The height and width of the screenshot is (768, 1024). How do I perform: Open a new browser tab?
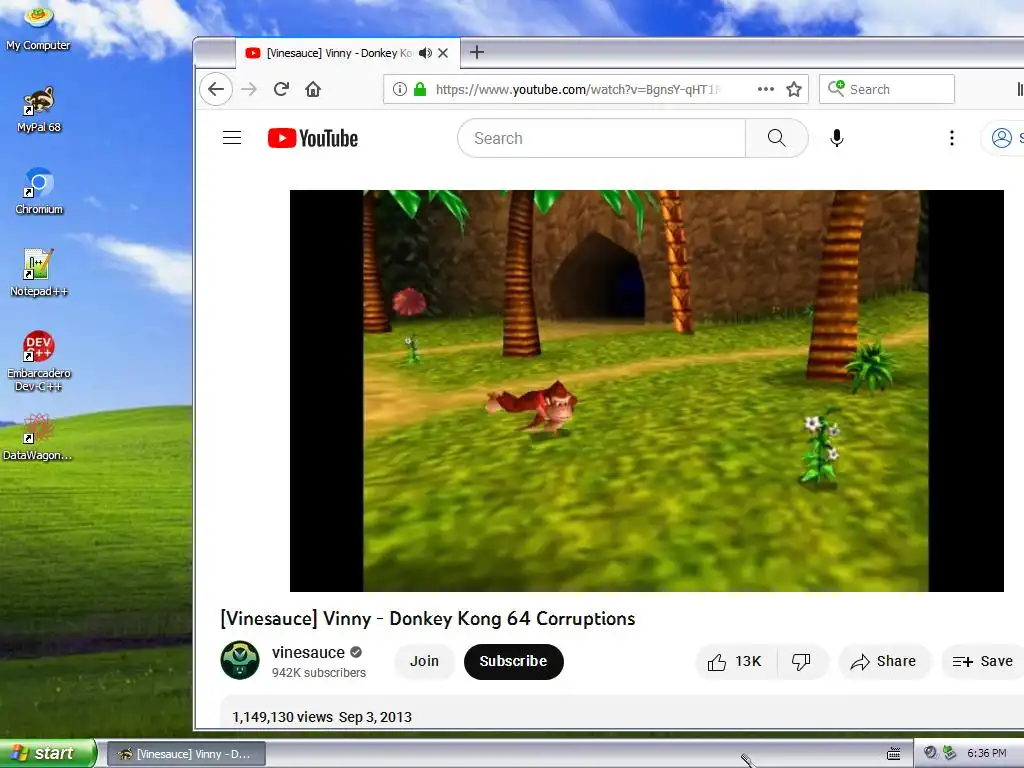click(x=477, y=52)
